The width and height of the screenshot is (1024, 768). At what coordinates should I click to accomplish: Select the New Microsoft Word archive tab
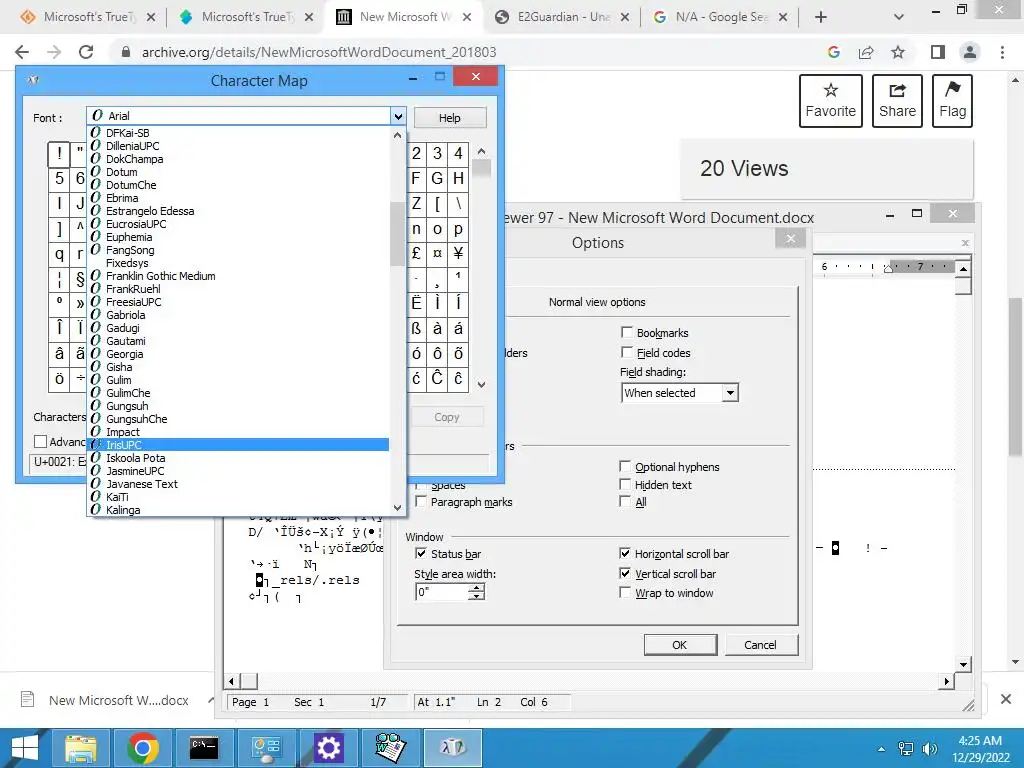pyautogui.click(x=394, y=17)
